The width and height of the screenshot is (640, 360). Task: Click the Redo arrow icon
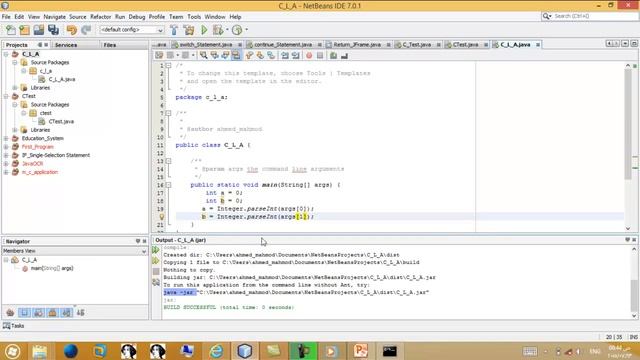coord(86,30)
